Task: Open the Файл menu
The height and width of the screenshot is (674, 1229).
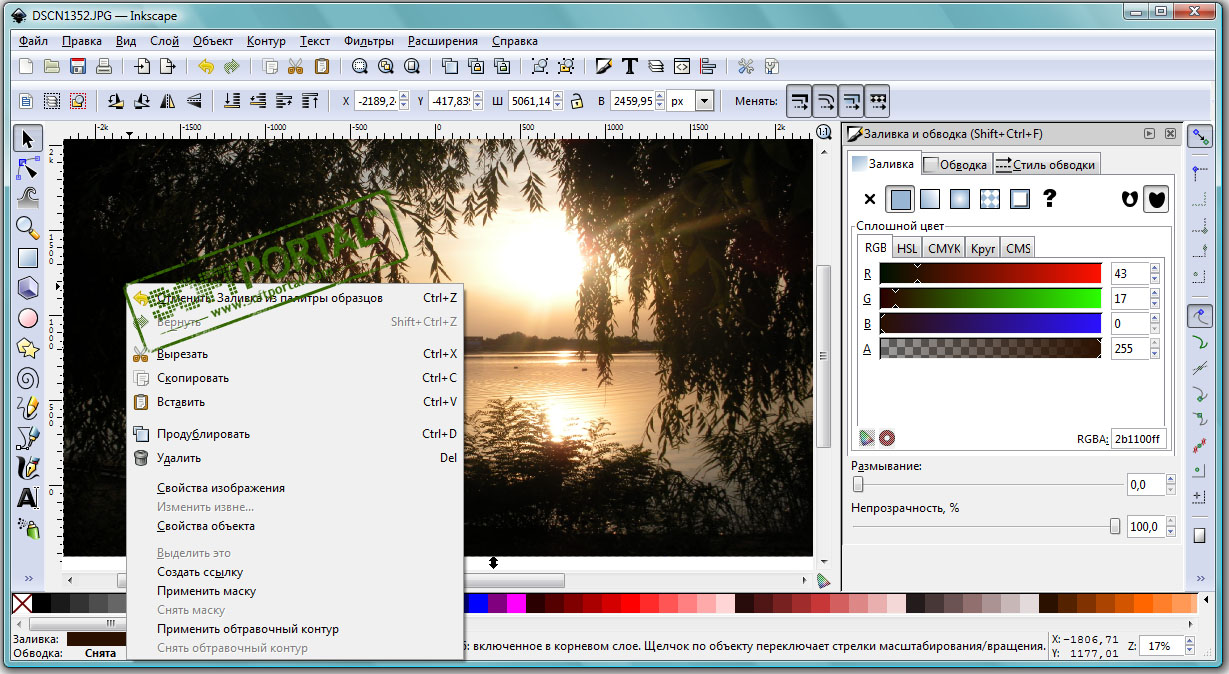Action: coord(32,41)
